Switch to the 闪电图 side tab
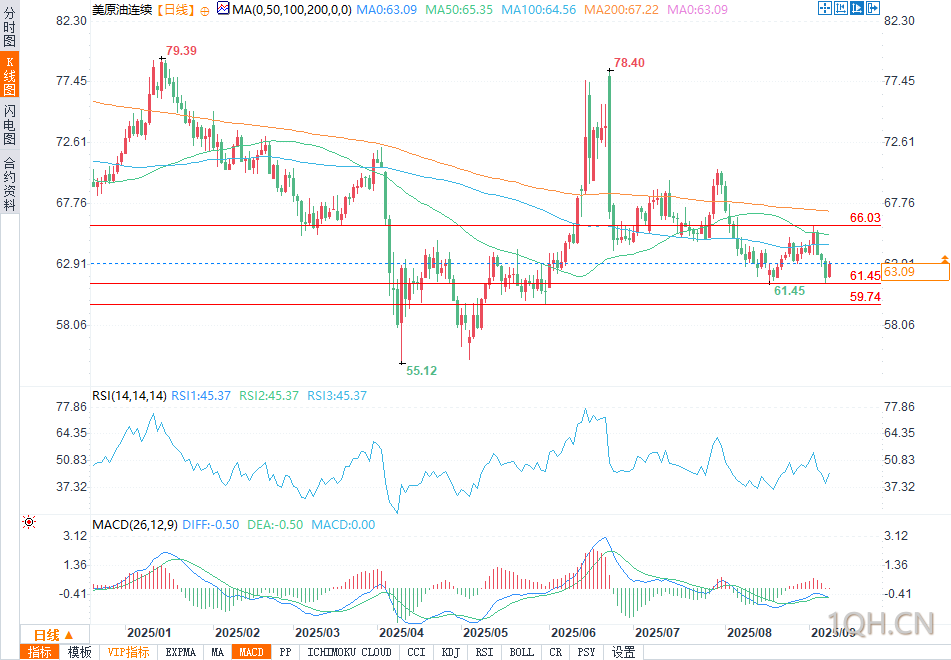Viewport: 951px width, 660px height. [x=9, y=125]
